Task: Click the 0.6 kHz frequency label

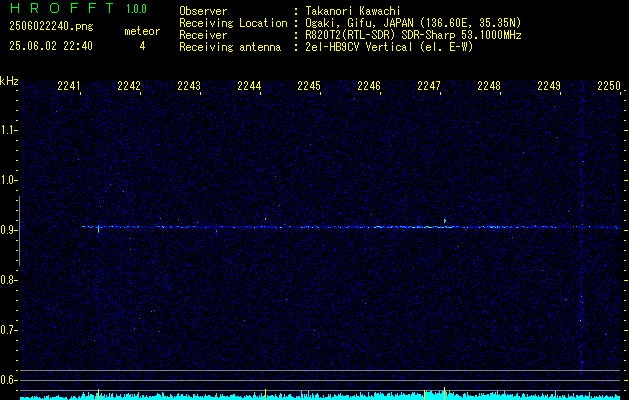Action: click(9, 380)
